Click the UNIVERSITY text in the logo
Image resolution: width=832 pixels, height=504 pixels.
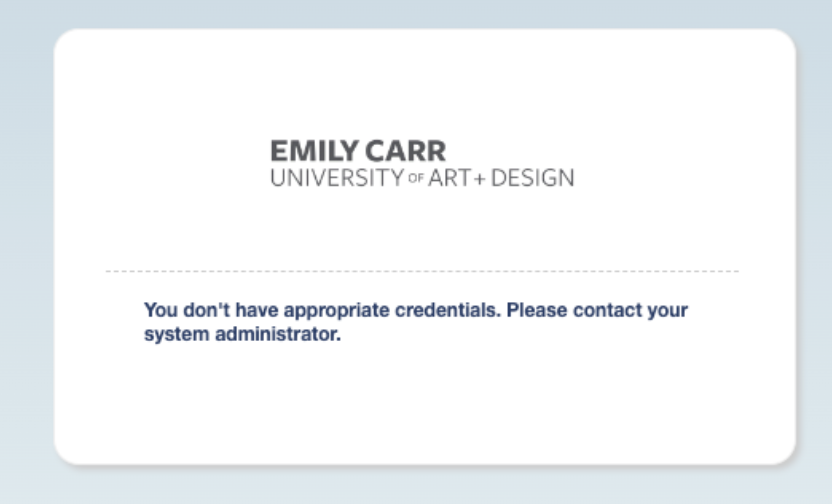coord(337,178)
